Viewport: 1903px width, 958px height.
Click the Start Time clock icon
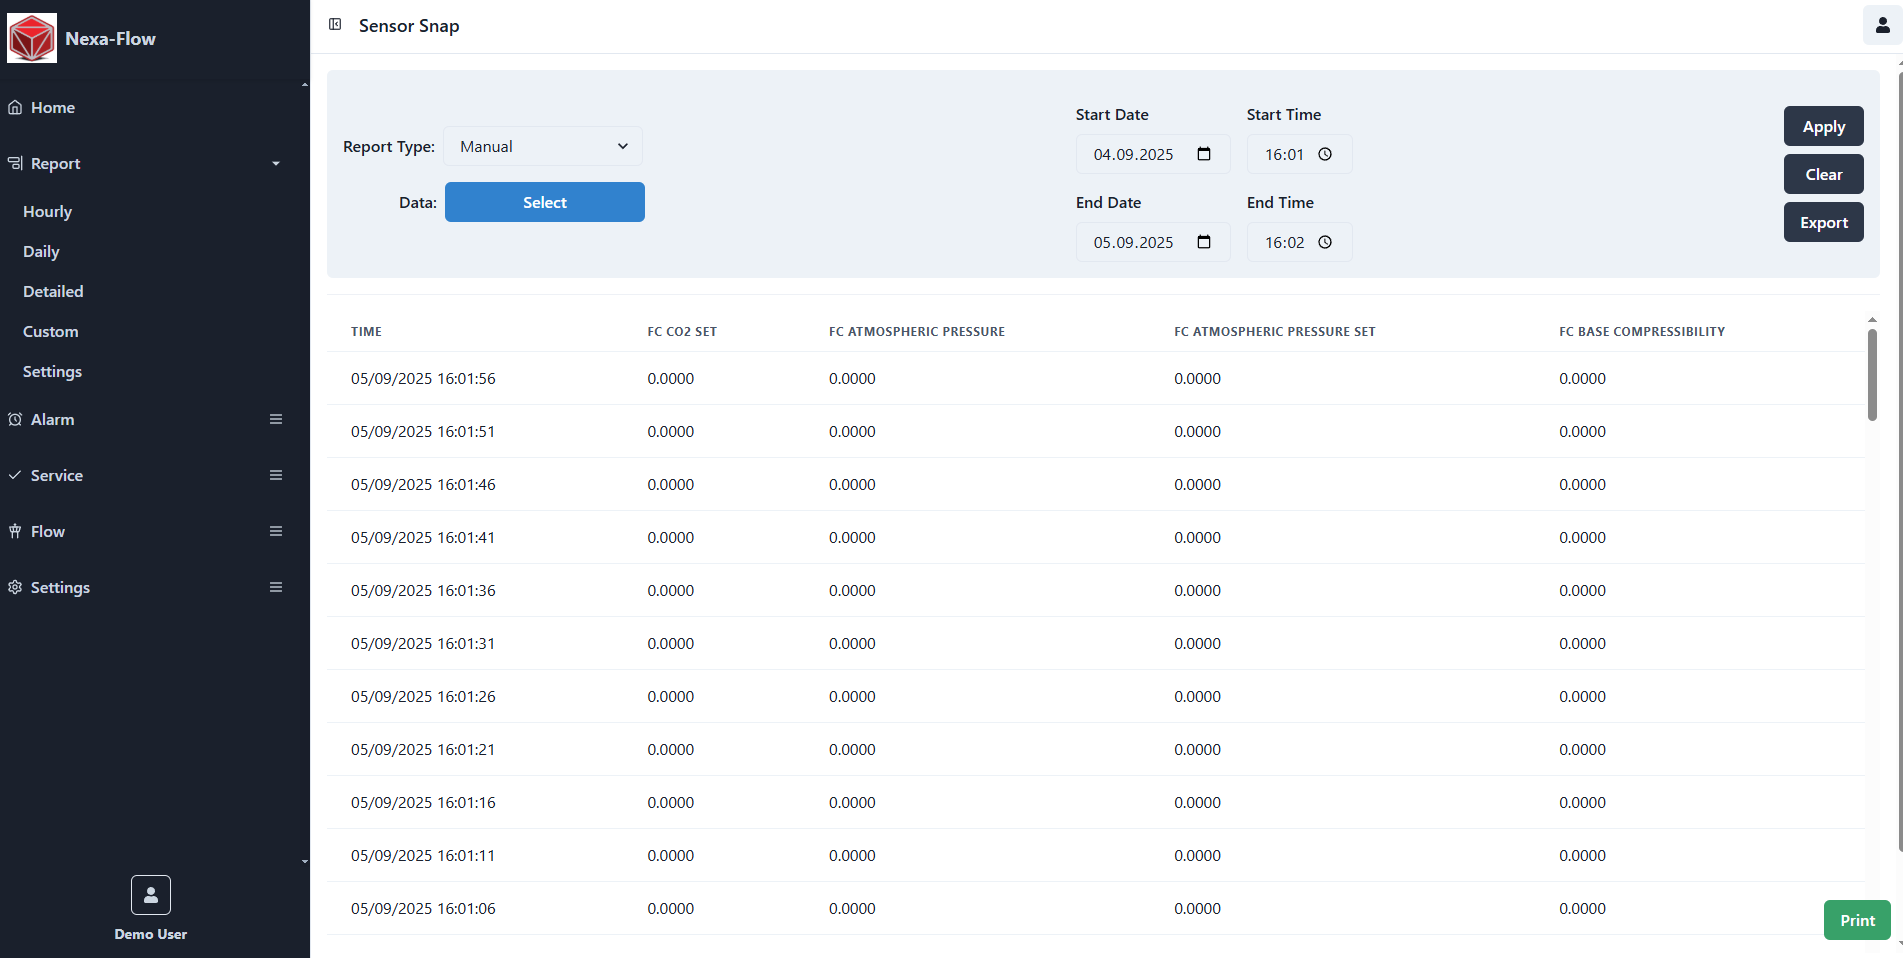(x=1325, y=154)
